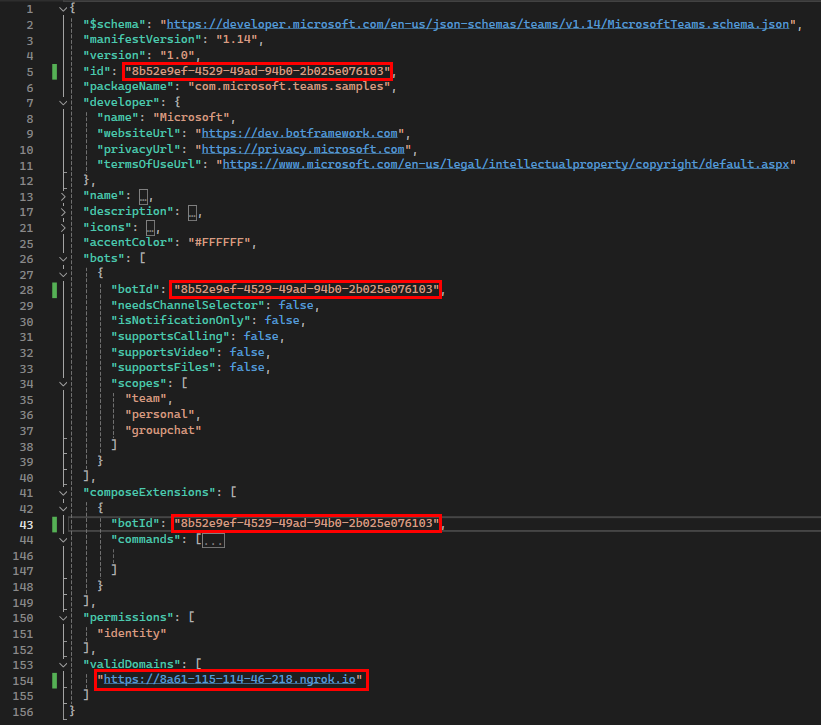Expand the collapsed "commands" ellipsis box
This screenshot has height=725, width=821.
point(214,540)
